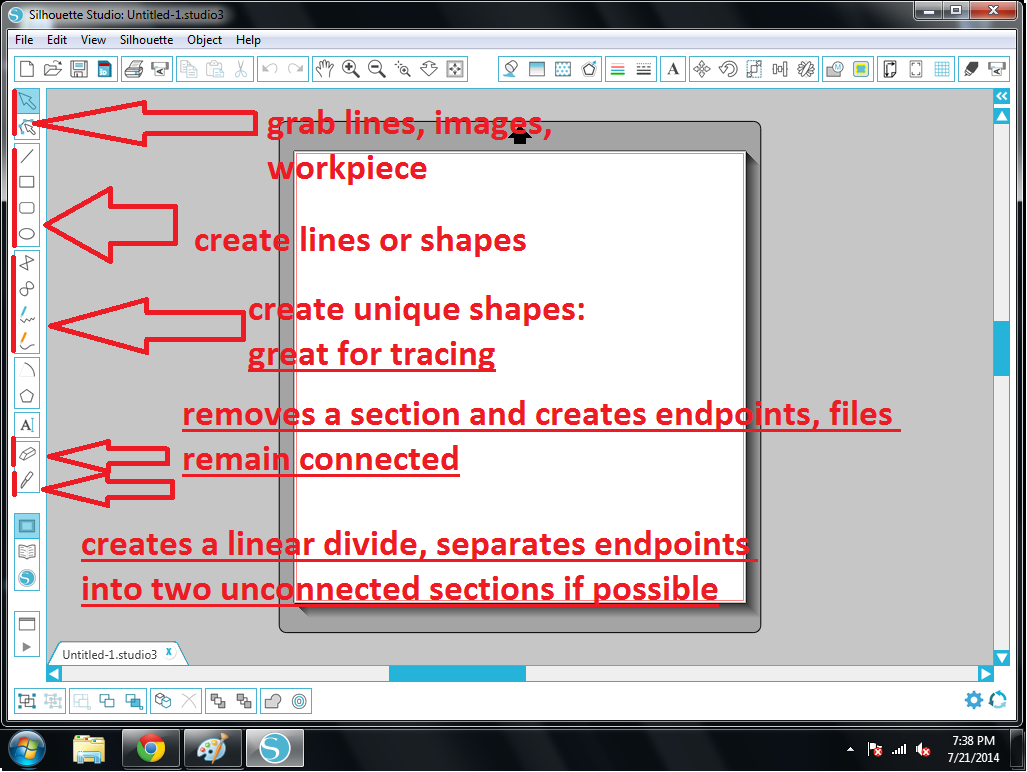
Task: Open the View menu
Action: pyautogui.click(x=93, y=40)
